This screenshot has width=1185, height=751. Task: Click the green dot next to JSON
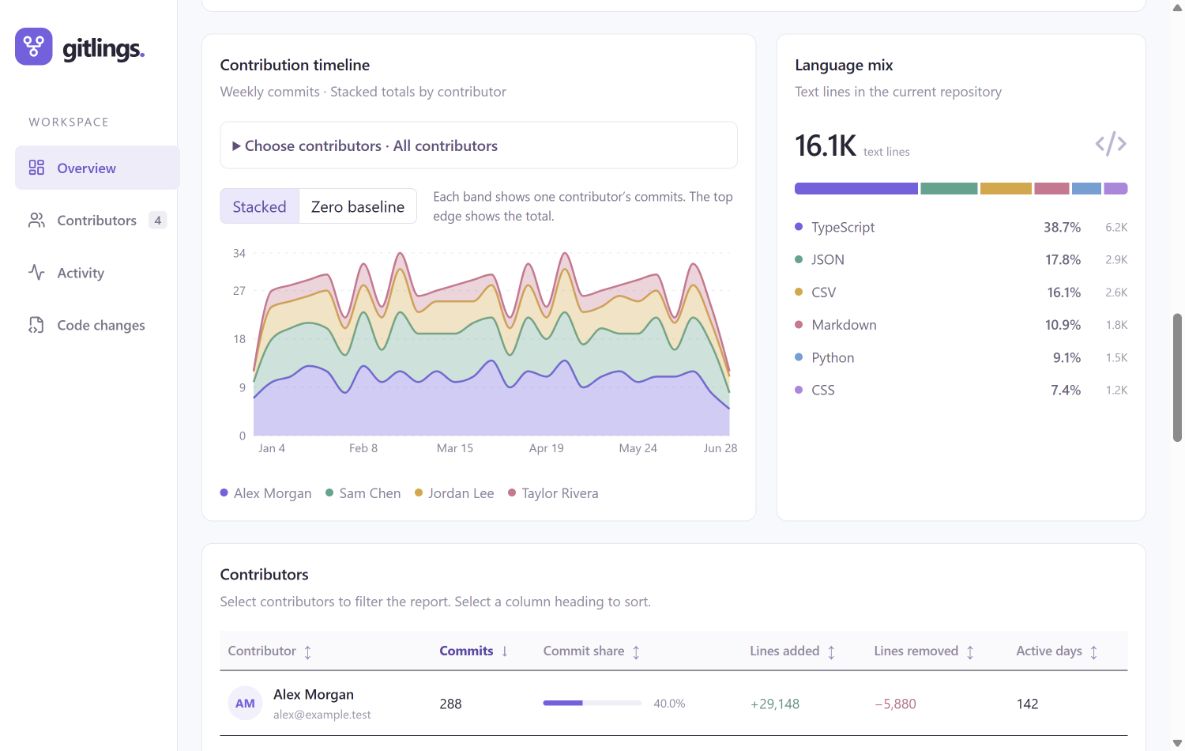799,259
